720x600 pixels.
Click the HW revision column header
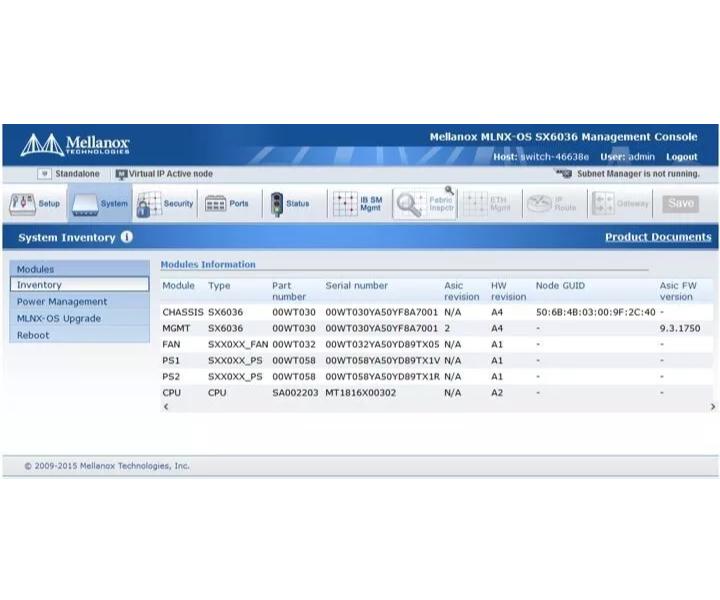(x=508, y=291)
